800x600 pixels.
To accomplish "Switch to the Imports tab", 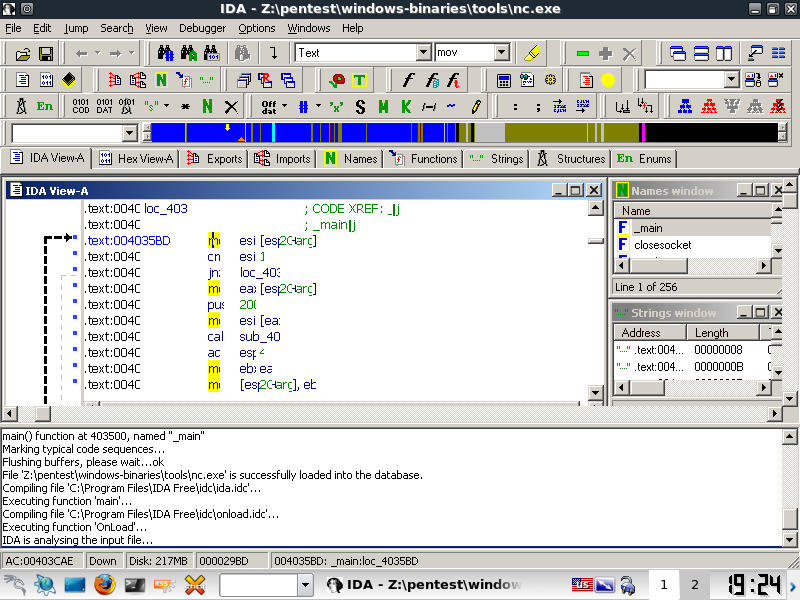I will pyautogui.click(x=282, y=159).
